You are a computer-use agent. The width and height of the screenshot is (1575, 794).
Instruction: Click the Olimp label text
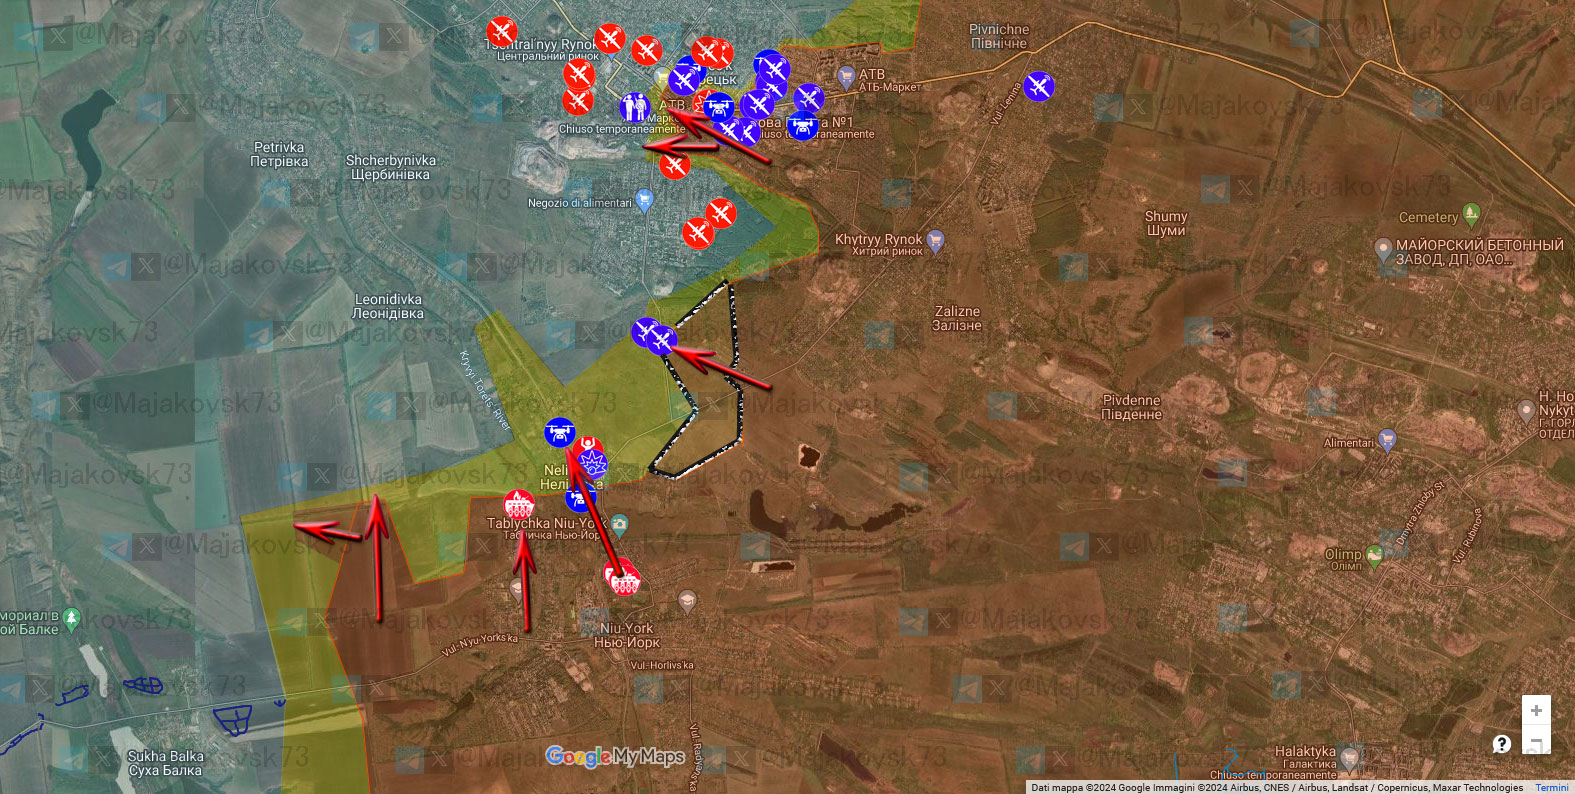tap(1343, 554)
